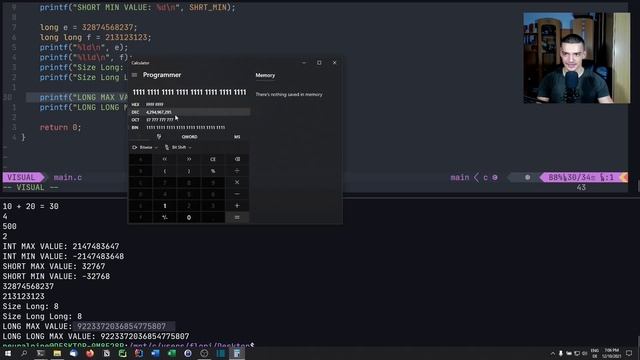Select the HEX base row in Calculator

pos(190,104)
